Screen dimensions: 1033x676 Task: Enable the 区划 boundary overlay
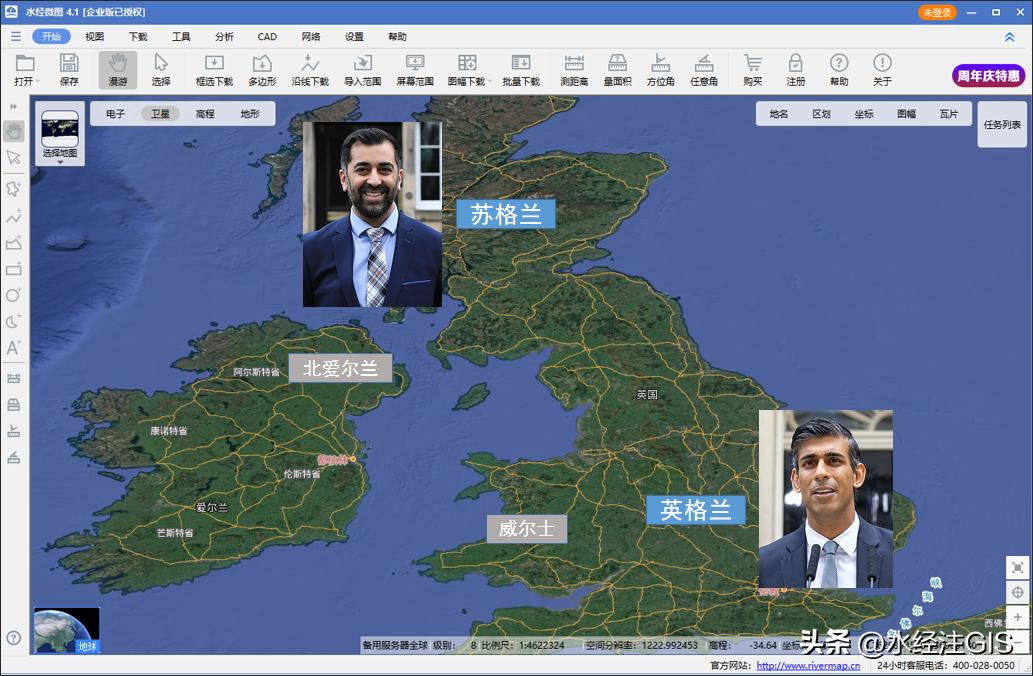tap(821, 114)
